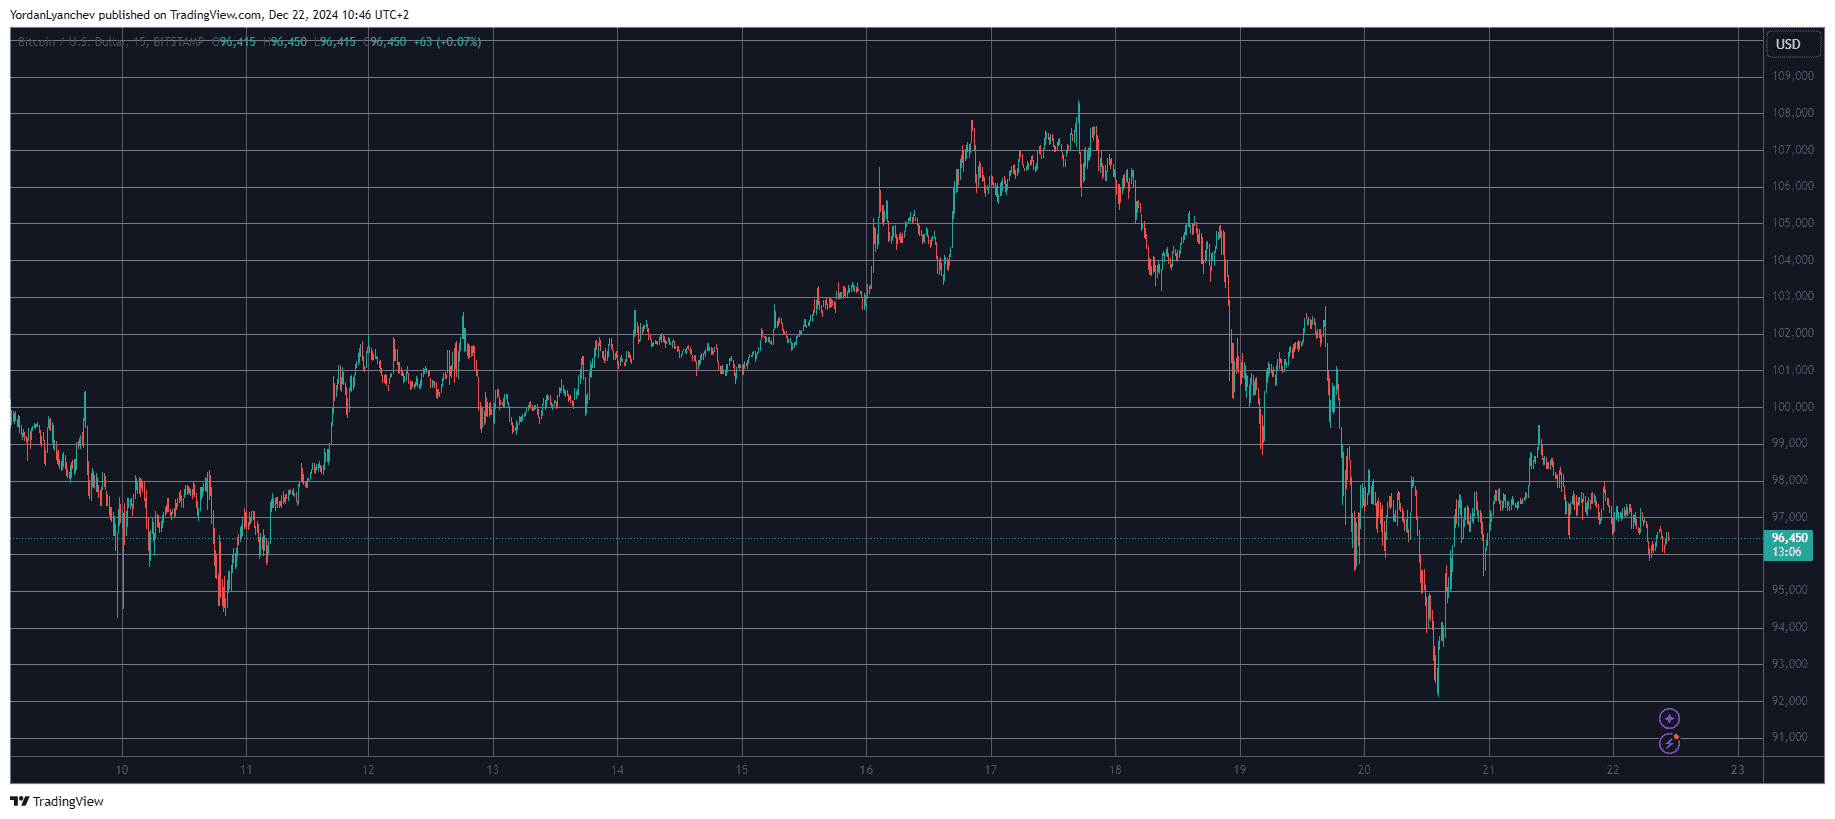Click date 16 on the time axis
The image size is (1835, 819).
coord(866,770)
